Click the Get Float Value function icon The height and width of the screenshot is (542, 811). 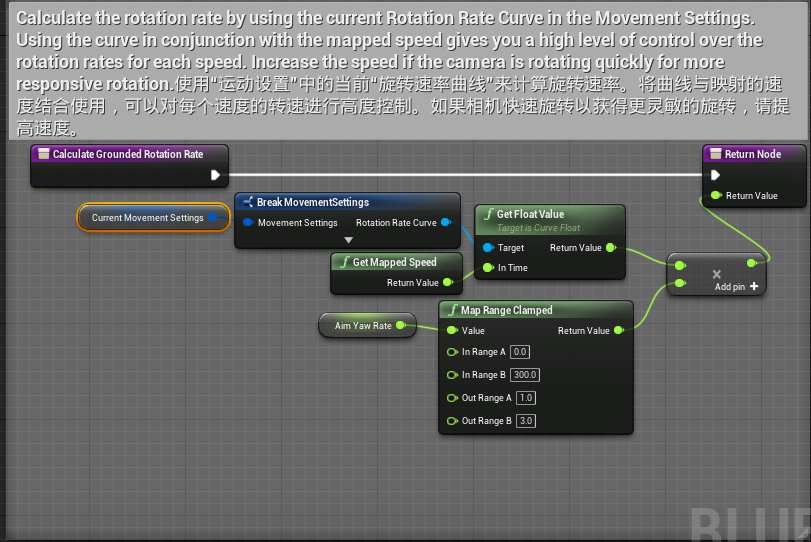(487, 214)
